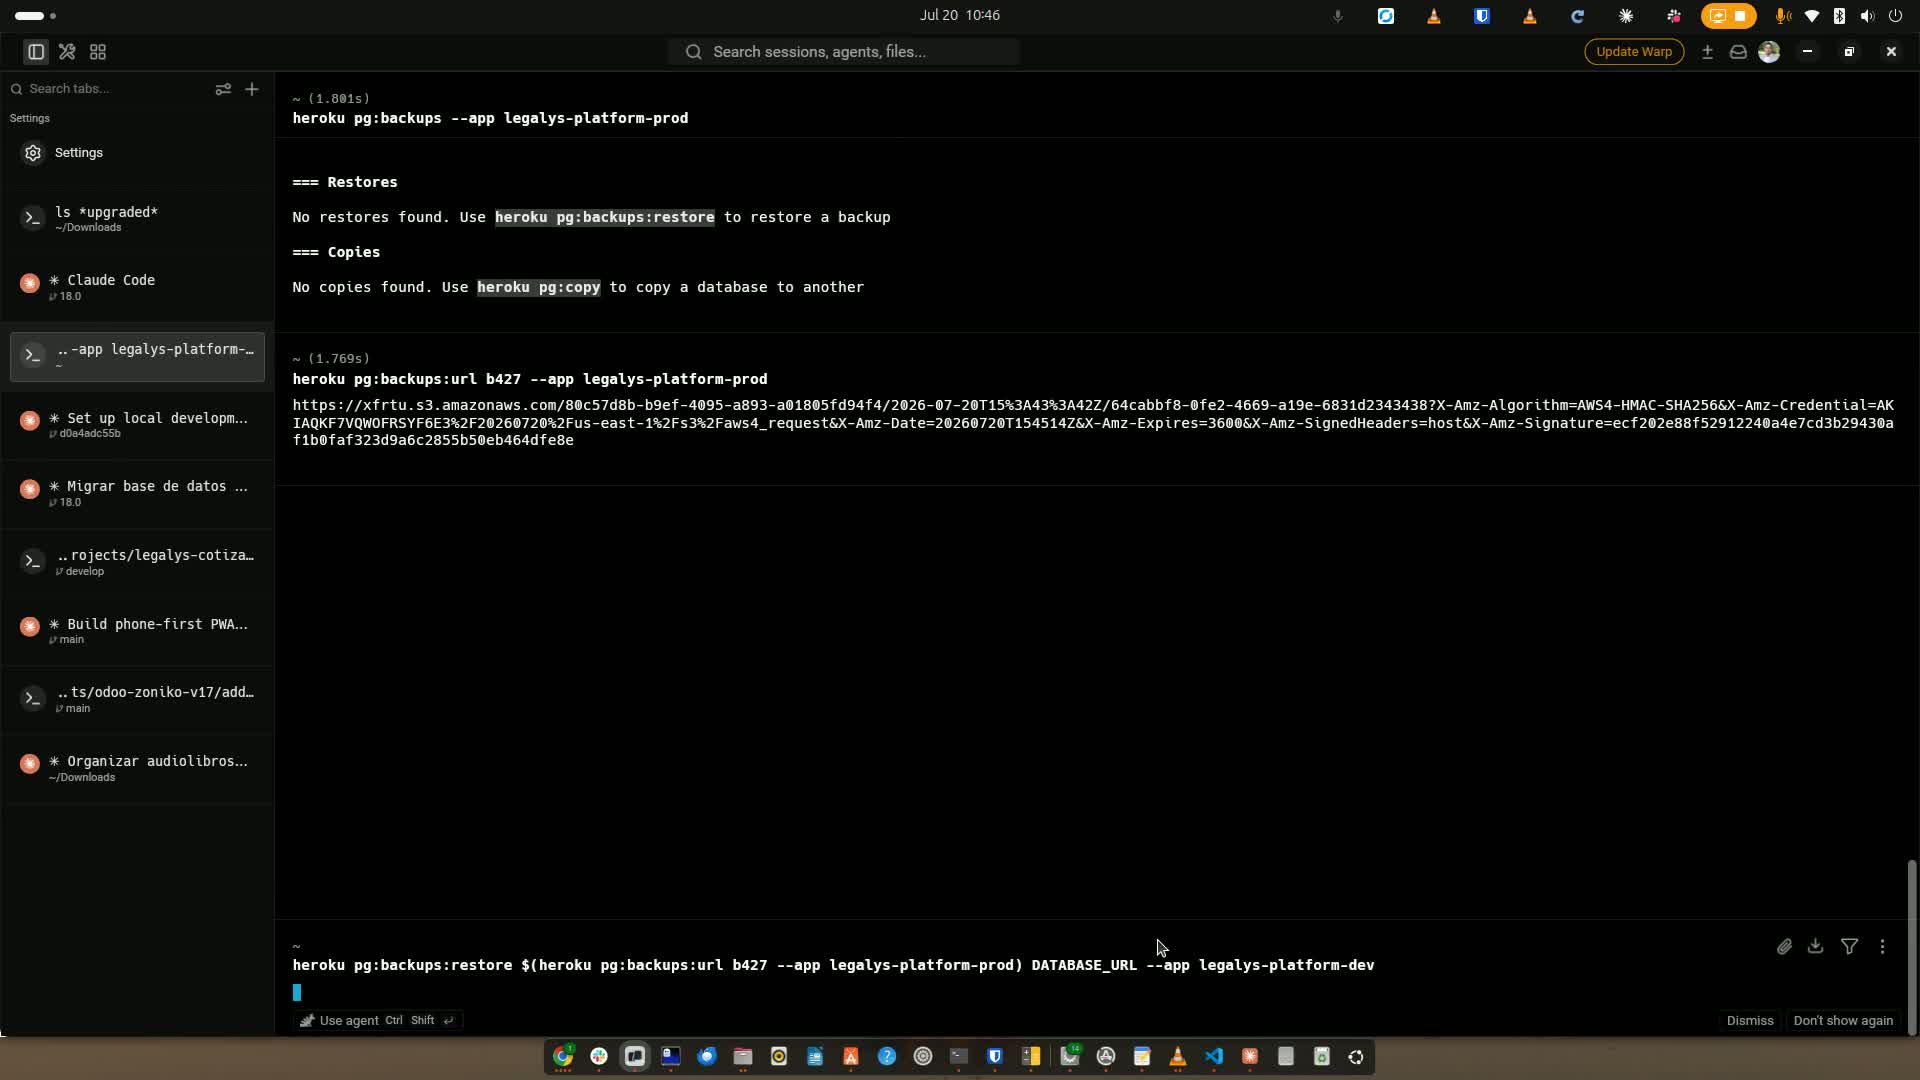Switch to the Claude Code tab
This screenshot has height=1080, width=1920.
tap(137, 287)
